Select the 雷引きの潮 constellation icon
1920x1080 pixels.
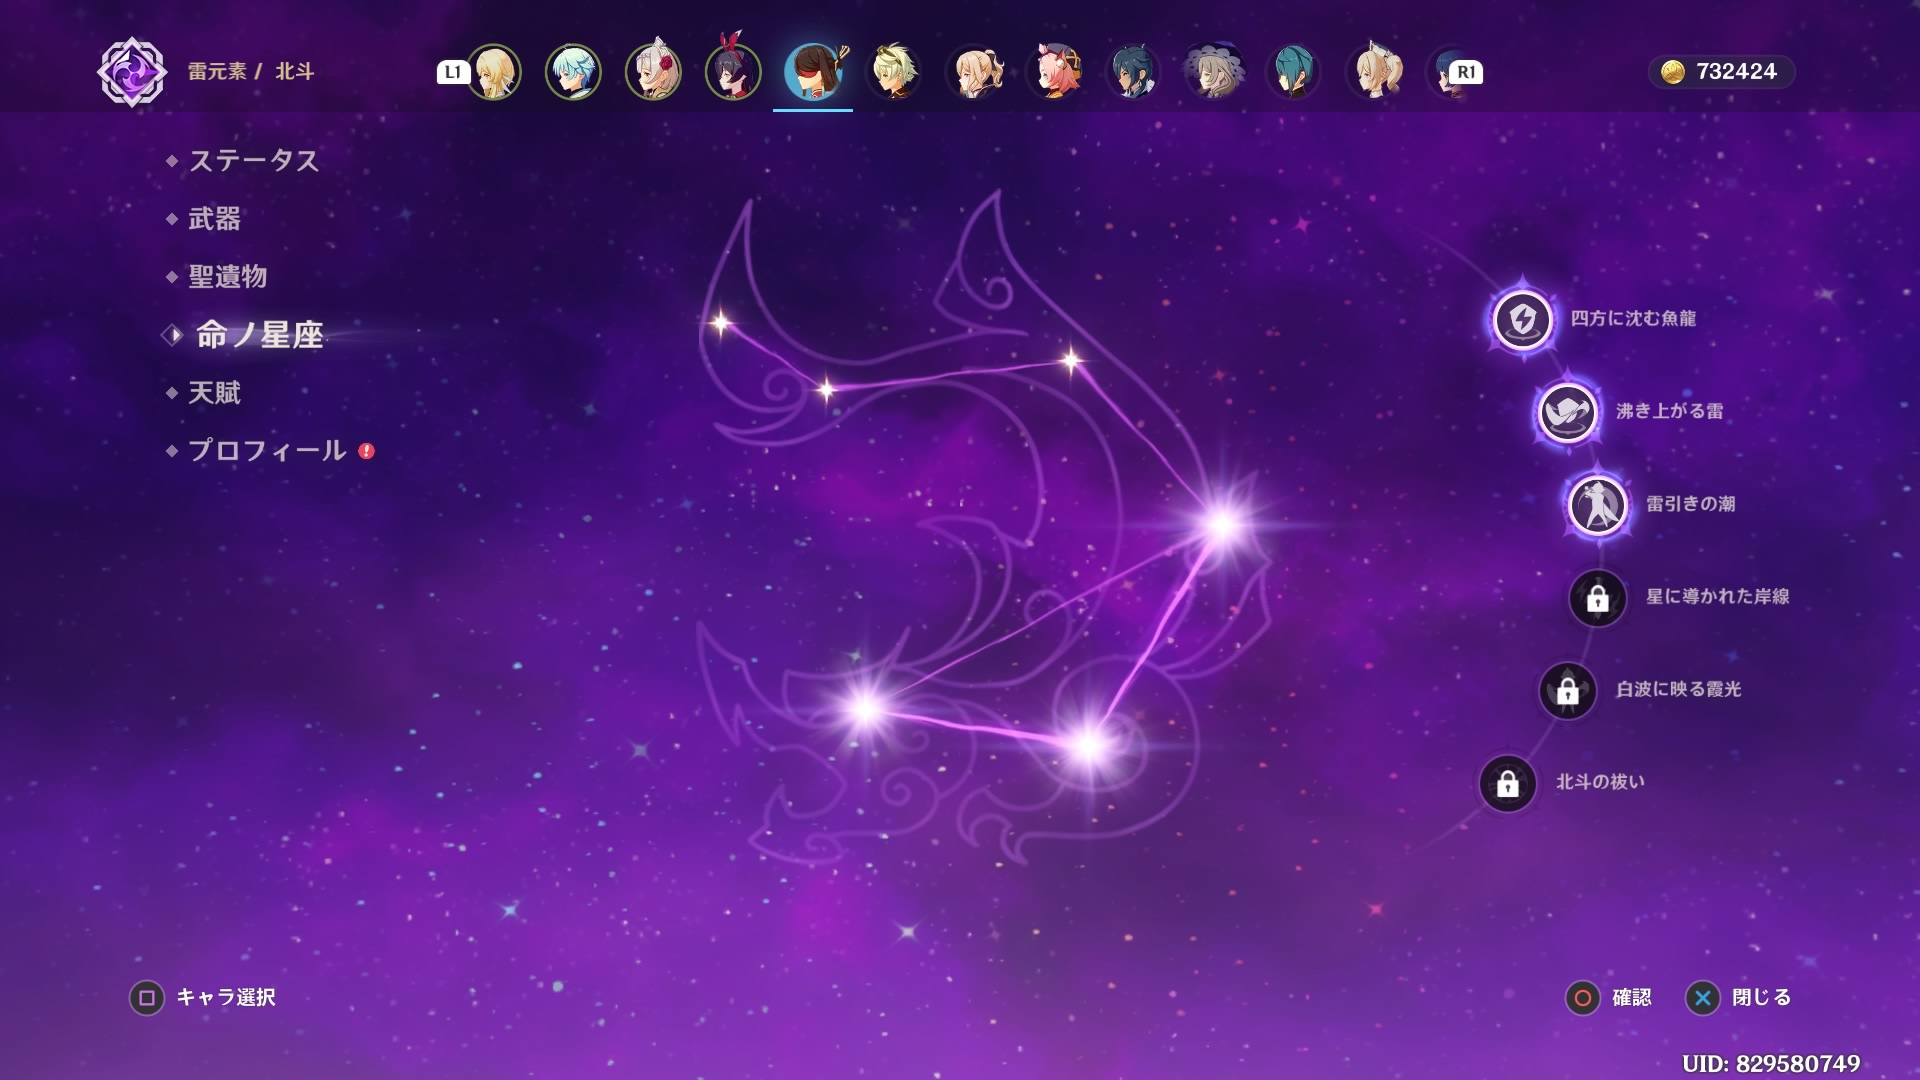[x=1597, y=504]
